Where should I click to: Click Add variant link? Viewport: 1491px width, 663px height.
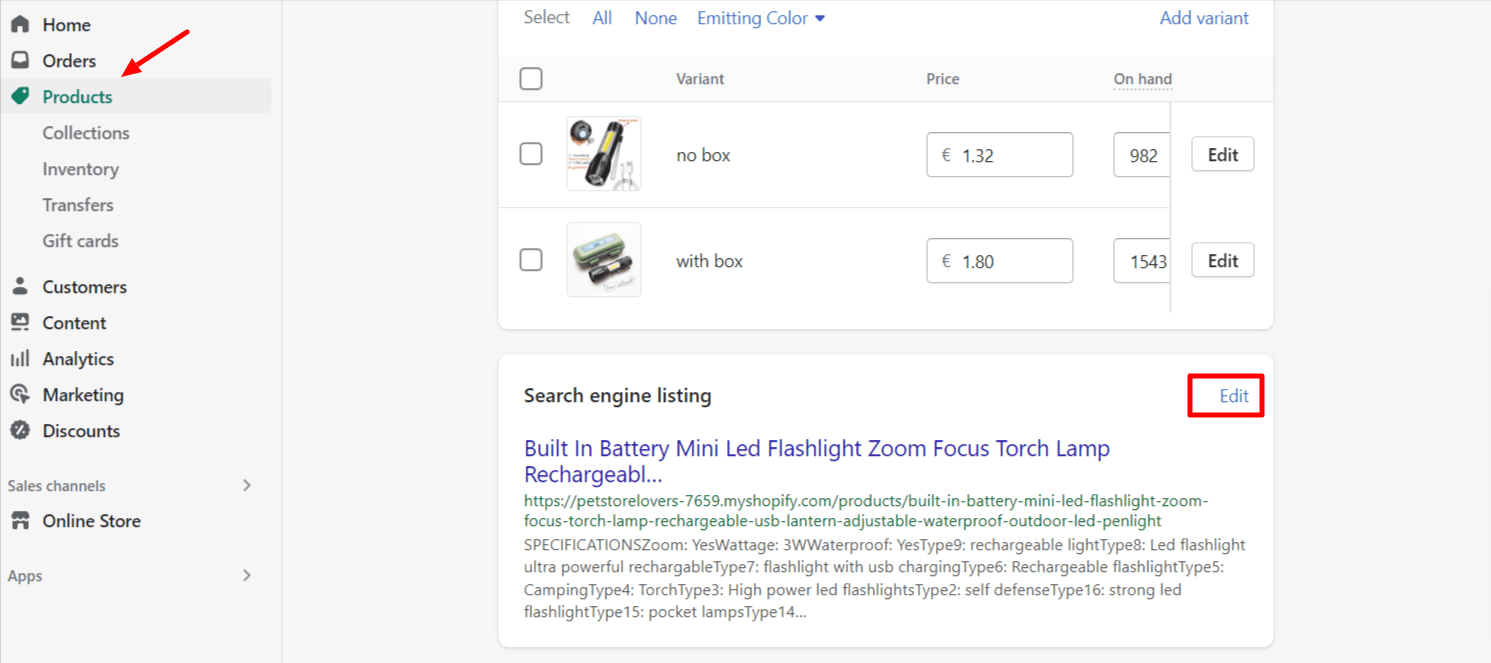pos(1204,18)
